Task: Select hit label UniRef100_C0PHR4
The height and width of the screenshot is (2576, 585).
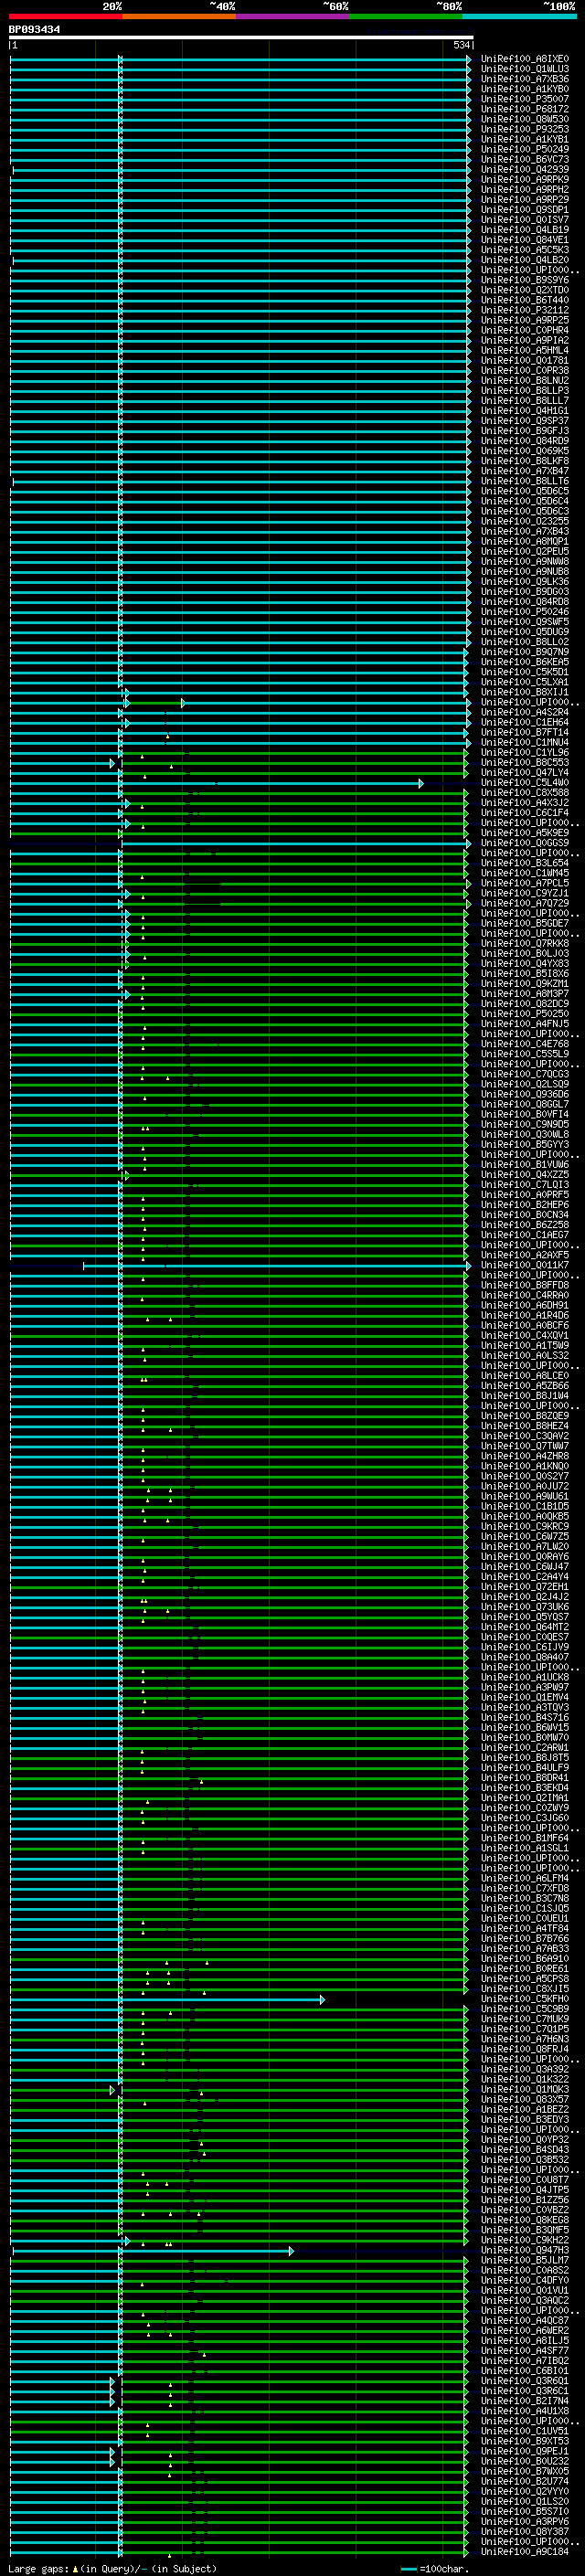Action: pos(525,330)
